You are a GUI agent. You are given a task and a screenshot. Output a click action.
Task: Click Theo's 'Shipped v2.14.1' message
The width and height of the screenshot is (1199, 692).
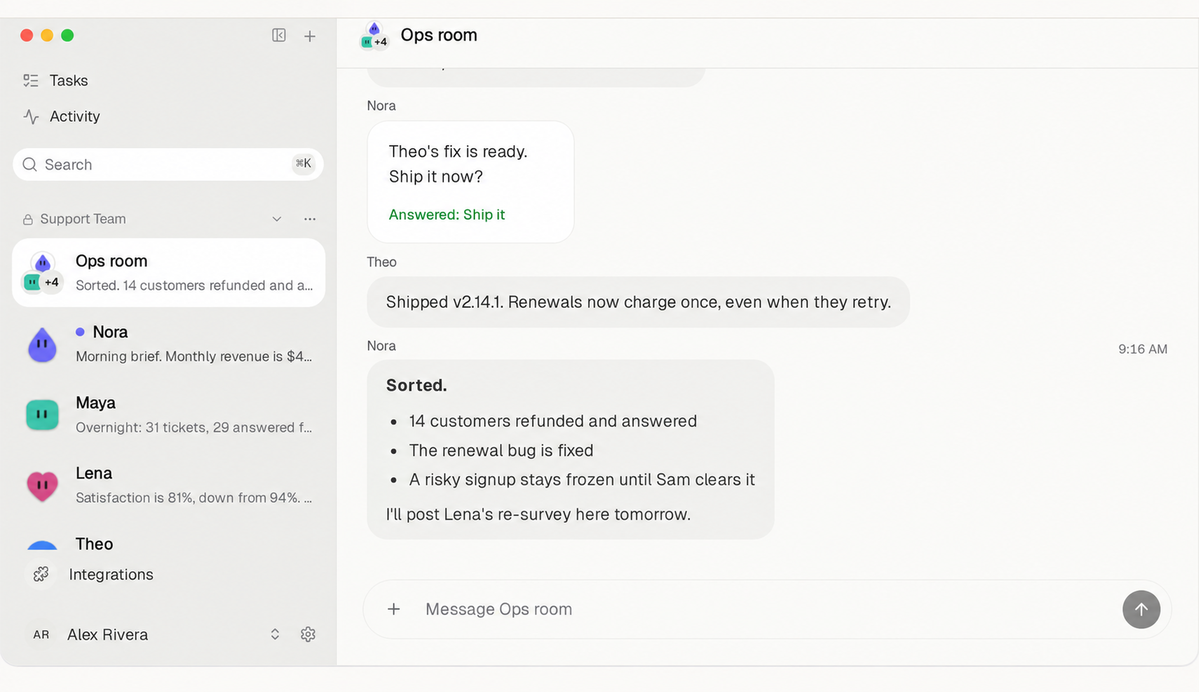pyautogui.click(x=638, y=302)
